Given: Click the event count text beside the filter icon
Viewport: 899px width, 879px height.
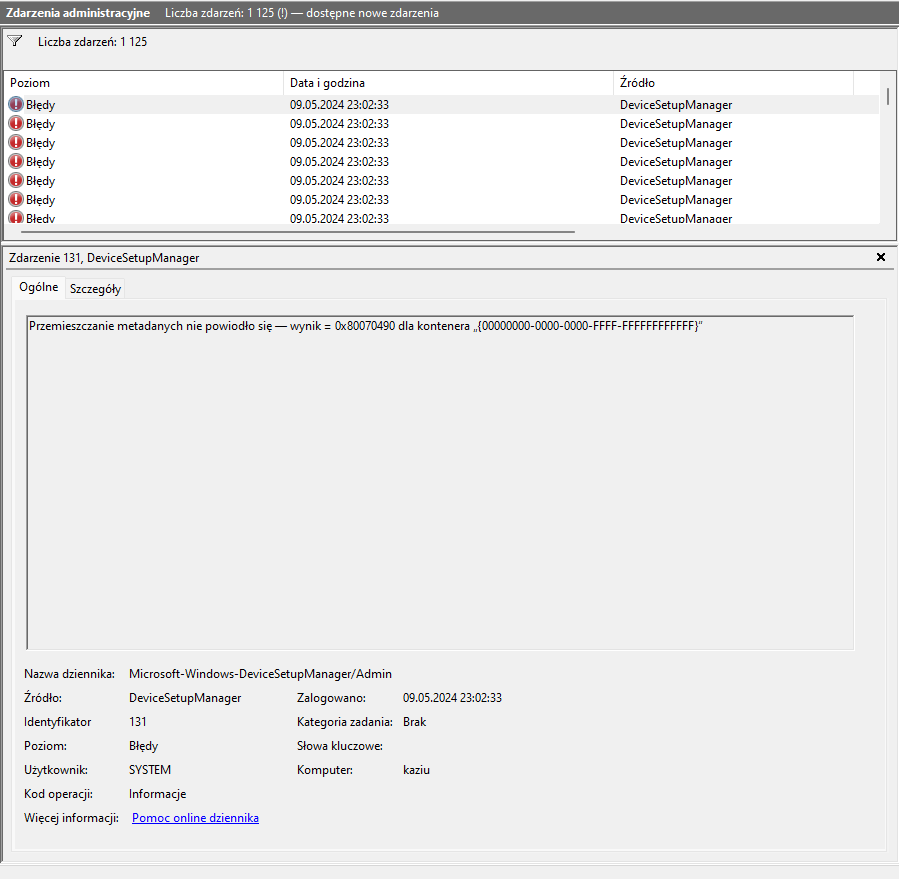Looking at the screenshot, I should coord(92,41).
